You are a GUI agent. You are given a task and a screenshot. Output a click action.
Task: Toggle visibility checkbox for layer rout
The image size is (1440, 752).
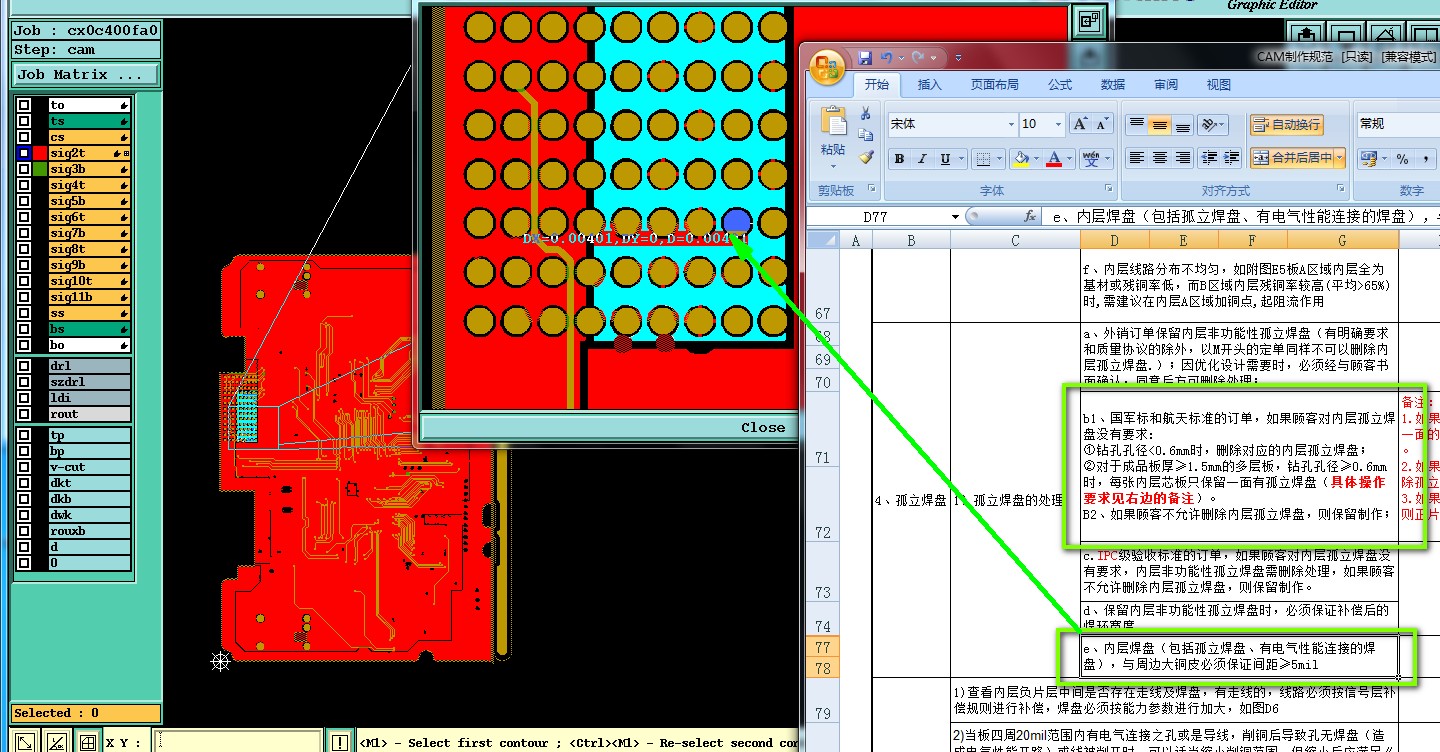click(x=23, y=414)
